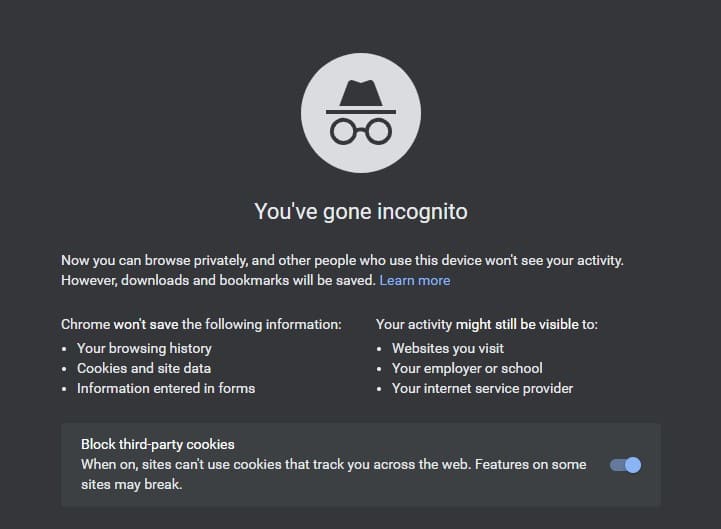Click the glasses in the incognito logo
Image resolution: width=721 pixels, height=529 pixels.
click(360, 131)
